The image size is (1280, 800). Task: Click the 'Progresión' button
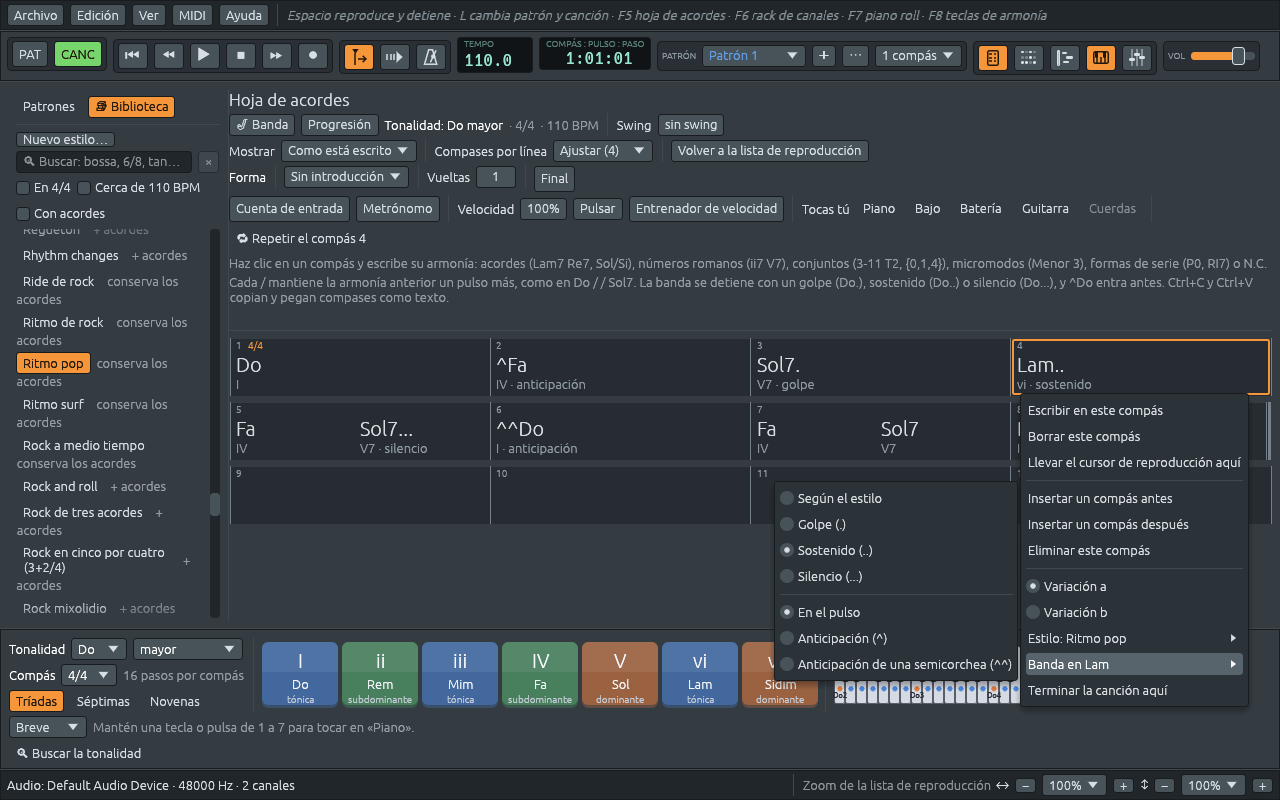point(339,125)
